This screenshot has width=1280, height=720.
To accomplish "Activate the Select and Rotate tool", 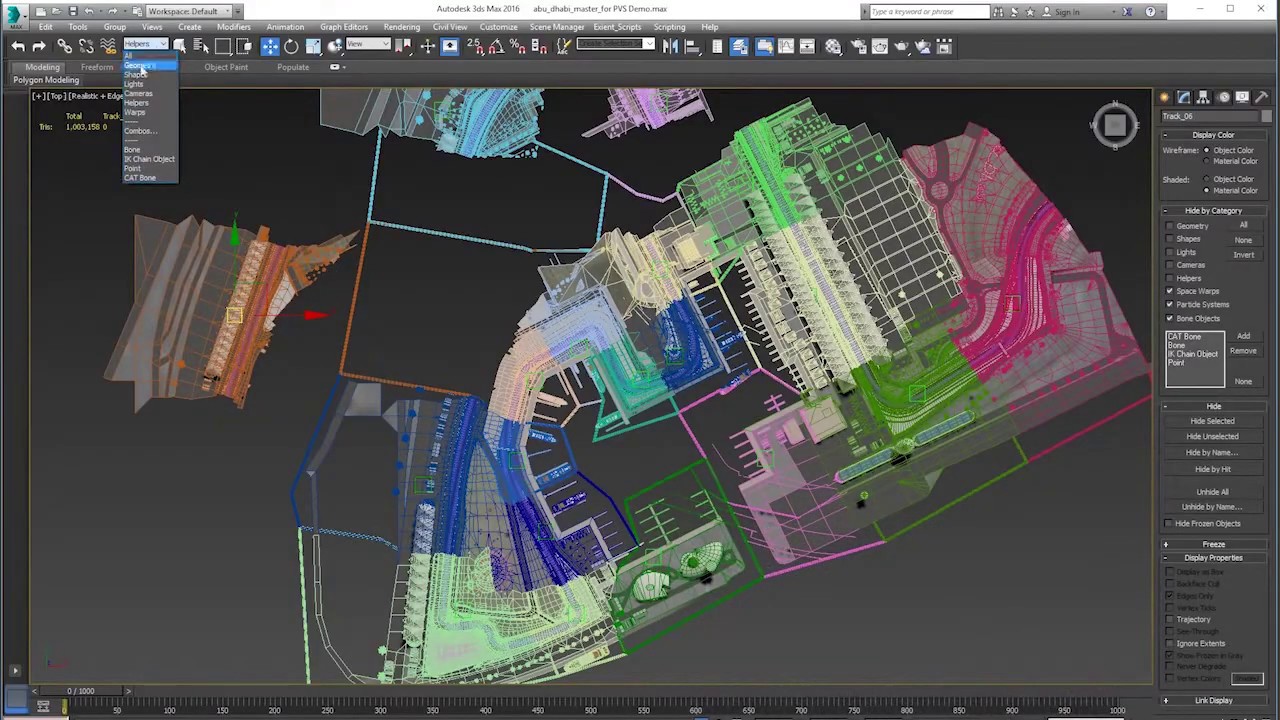I will 291,47.
